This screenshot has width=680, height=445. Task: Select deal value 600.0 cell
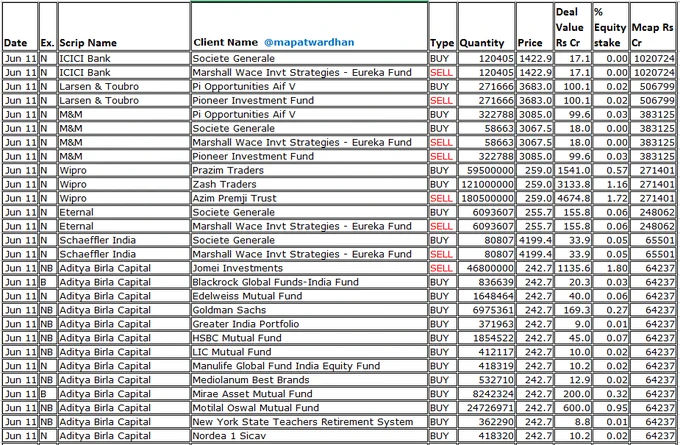(572, 408)
